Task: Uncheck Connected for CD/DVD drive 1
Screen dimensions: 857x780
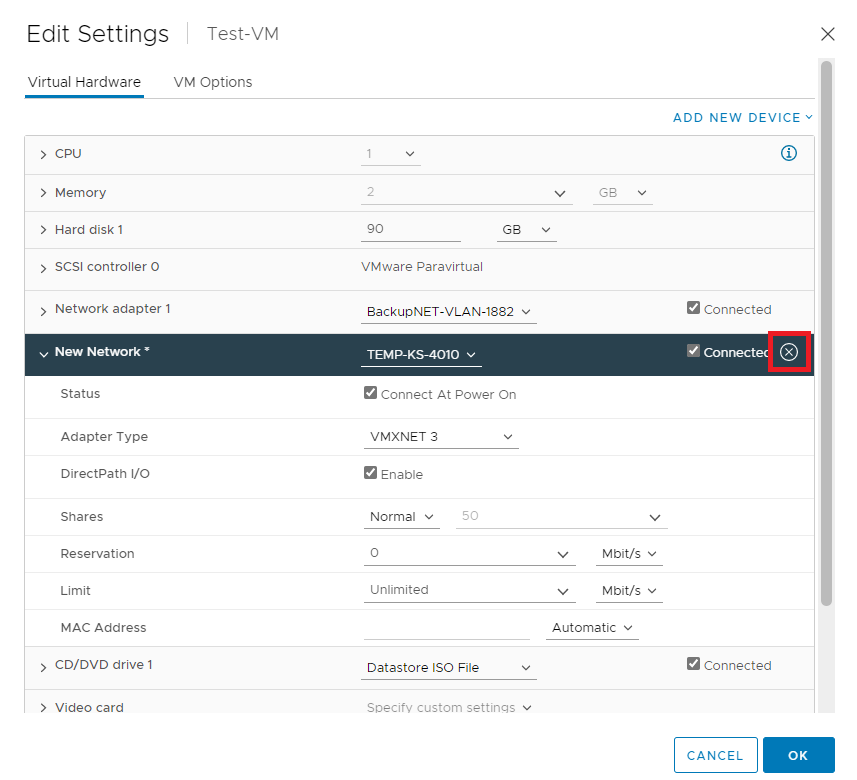Action: (693, 664)
